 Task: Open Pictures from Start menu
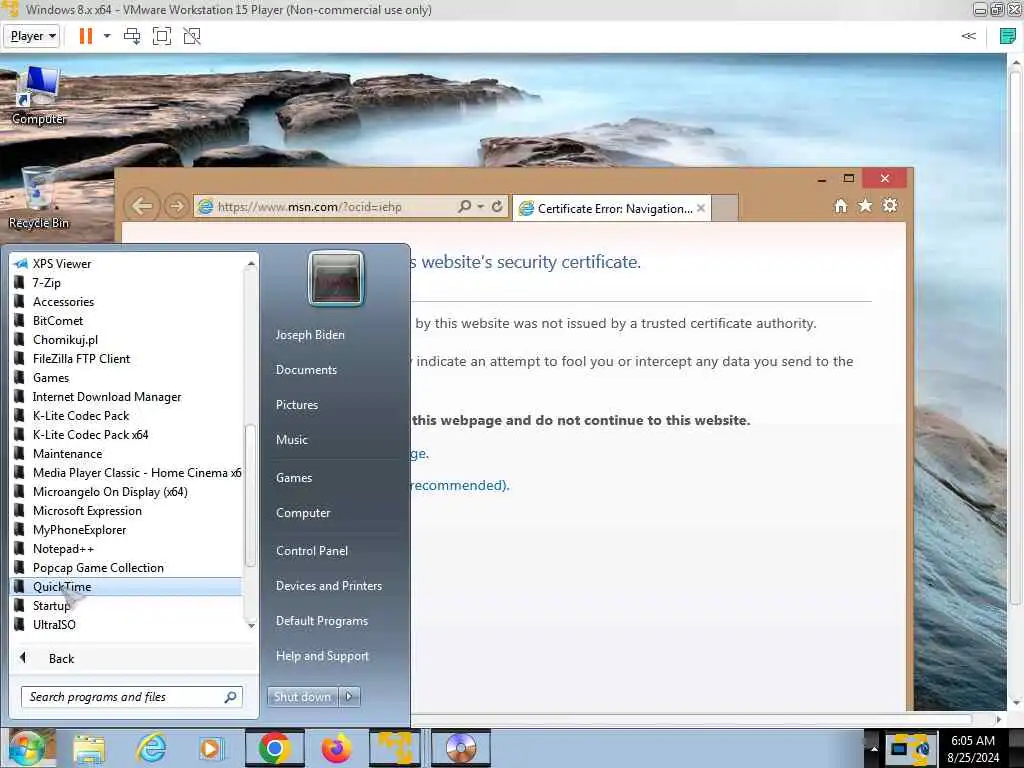(297, 405)
